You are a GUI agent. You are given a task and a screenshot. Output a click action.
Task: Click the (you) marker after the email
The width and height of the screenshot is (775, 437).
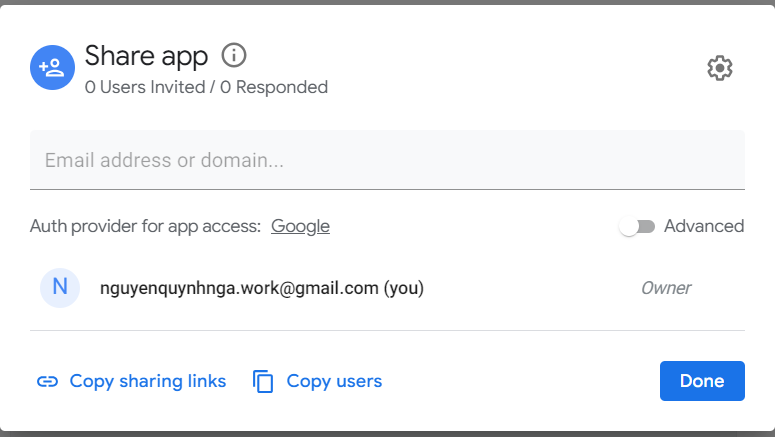pos(404,288)
